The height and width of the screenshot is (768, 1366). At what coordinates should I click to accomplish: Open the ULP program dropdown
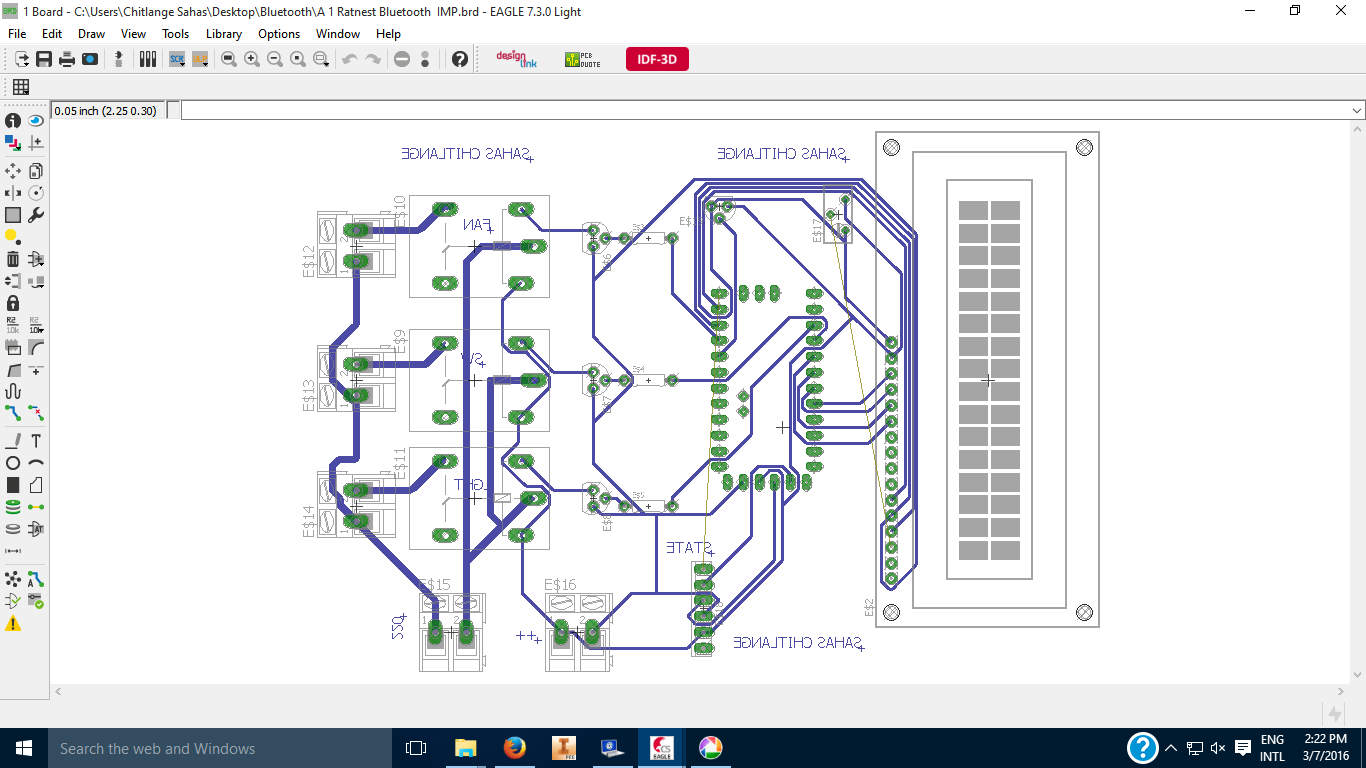pyautogui.click(x=200, y=59)
